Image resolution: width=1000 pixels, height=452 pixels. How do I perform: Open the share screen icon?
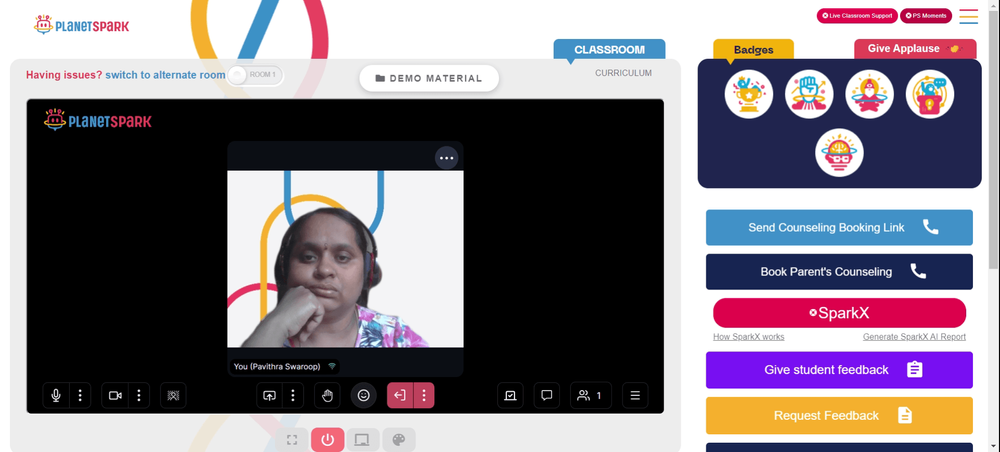point(269,395)
